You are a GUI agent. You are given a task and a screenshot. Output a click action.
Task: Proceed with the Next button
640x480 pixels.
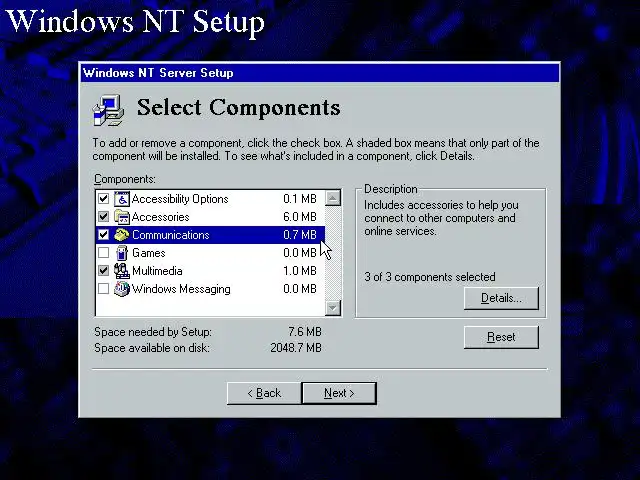339,393
